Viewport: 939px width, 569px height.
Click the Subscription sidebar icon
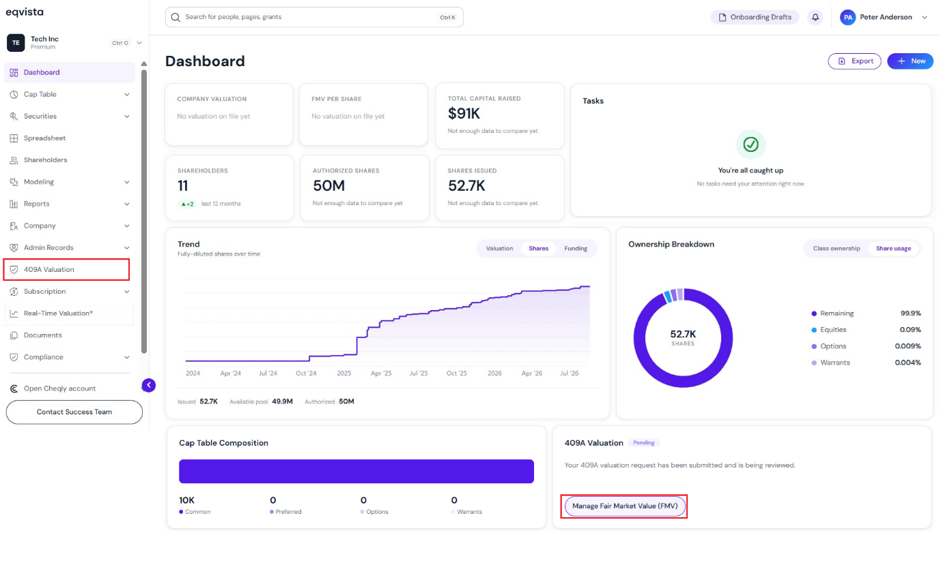[14, 292]
